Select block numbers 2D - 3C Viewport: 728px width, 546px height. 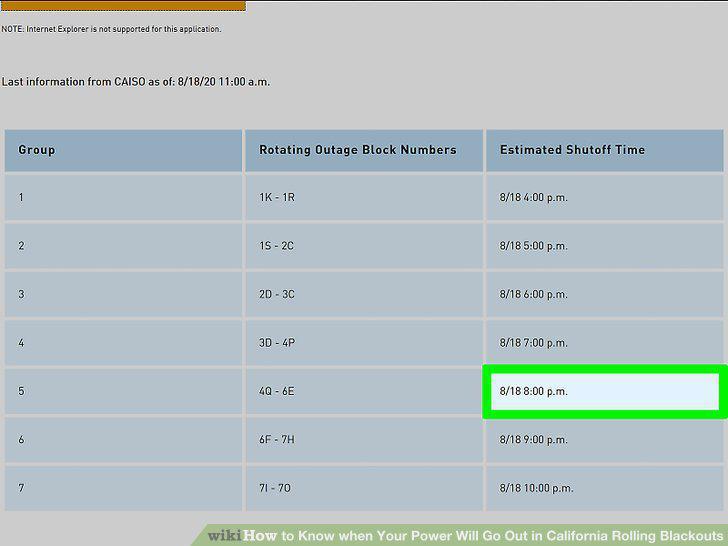pos(364,294)
